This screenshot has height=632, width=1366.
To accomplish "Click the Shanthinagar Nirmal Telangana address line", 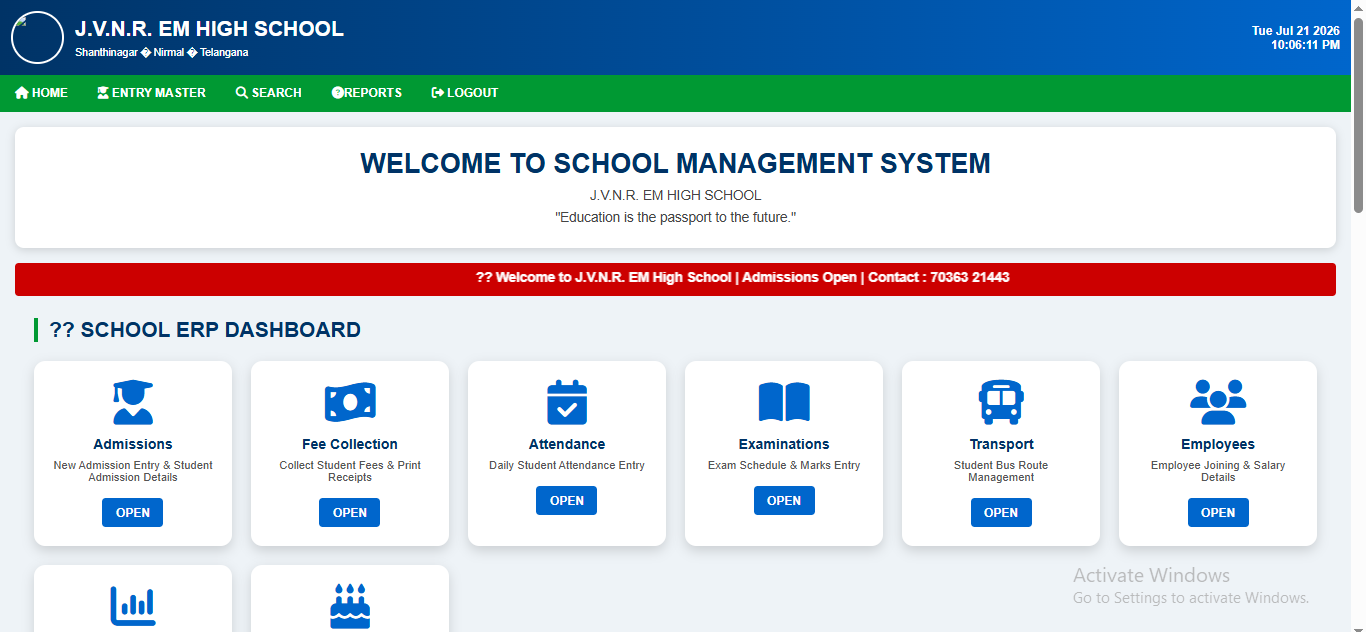I will pyautogui.click(x=162, y=52).
